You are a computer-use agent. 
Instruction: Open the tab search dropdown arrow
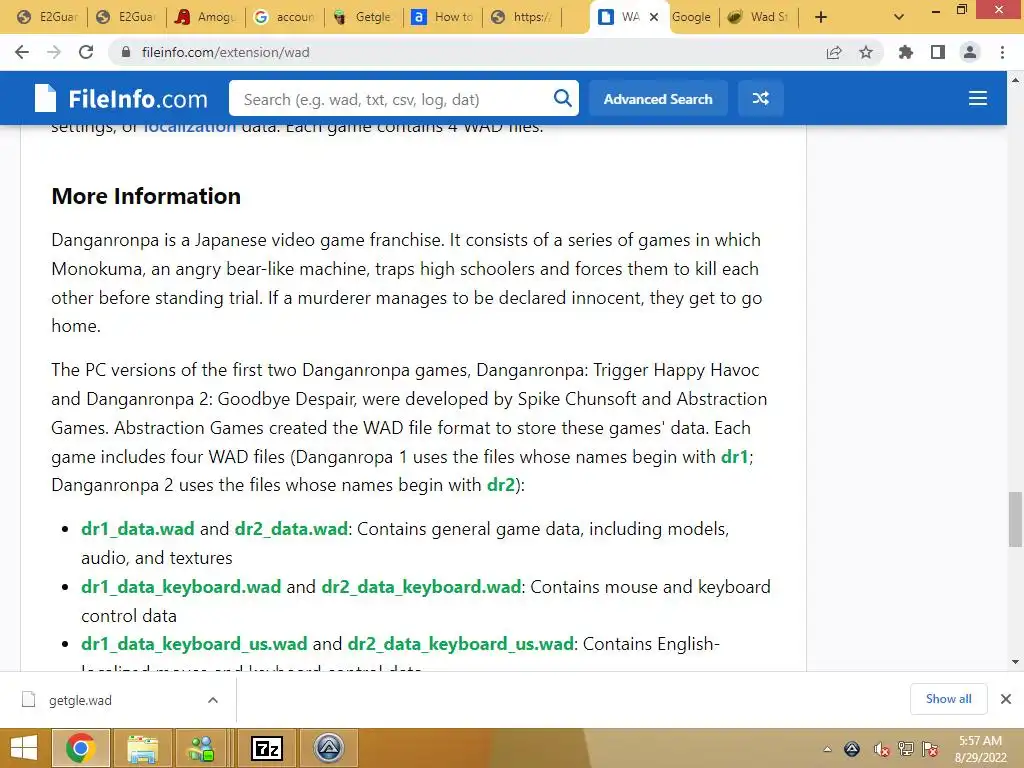pyautogui.click(x=899, y=17)
